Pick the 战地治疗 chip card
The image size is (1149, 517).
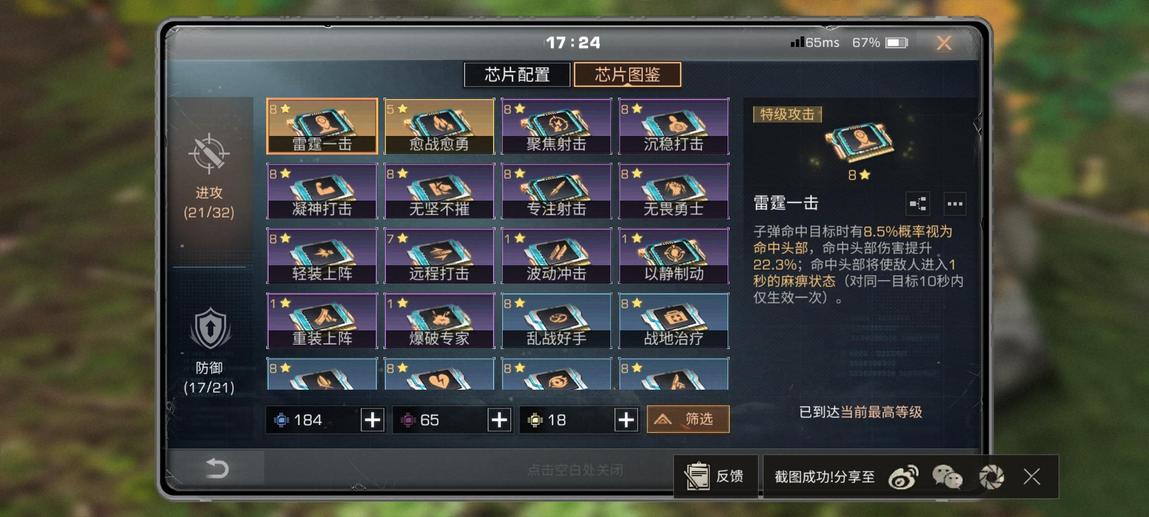click(x=674, y=321)
